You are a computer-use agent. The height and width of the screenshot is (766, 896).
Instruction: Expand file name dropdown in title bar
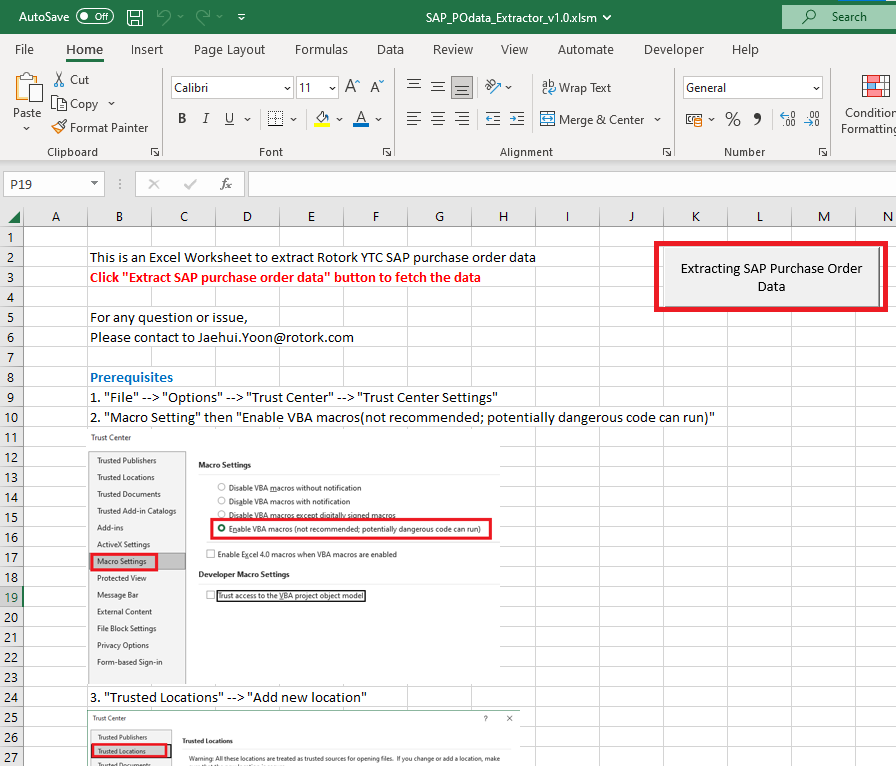pyautogui.click(x=607, y=18)
